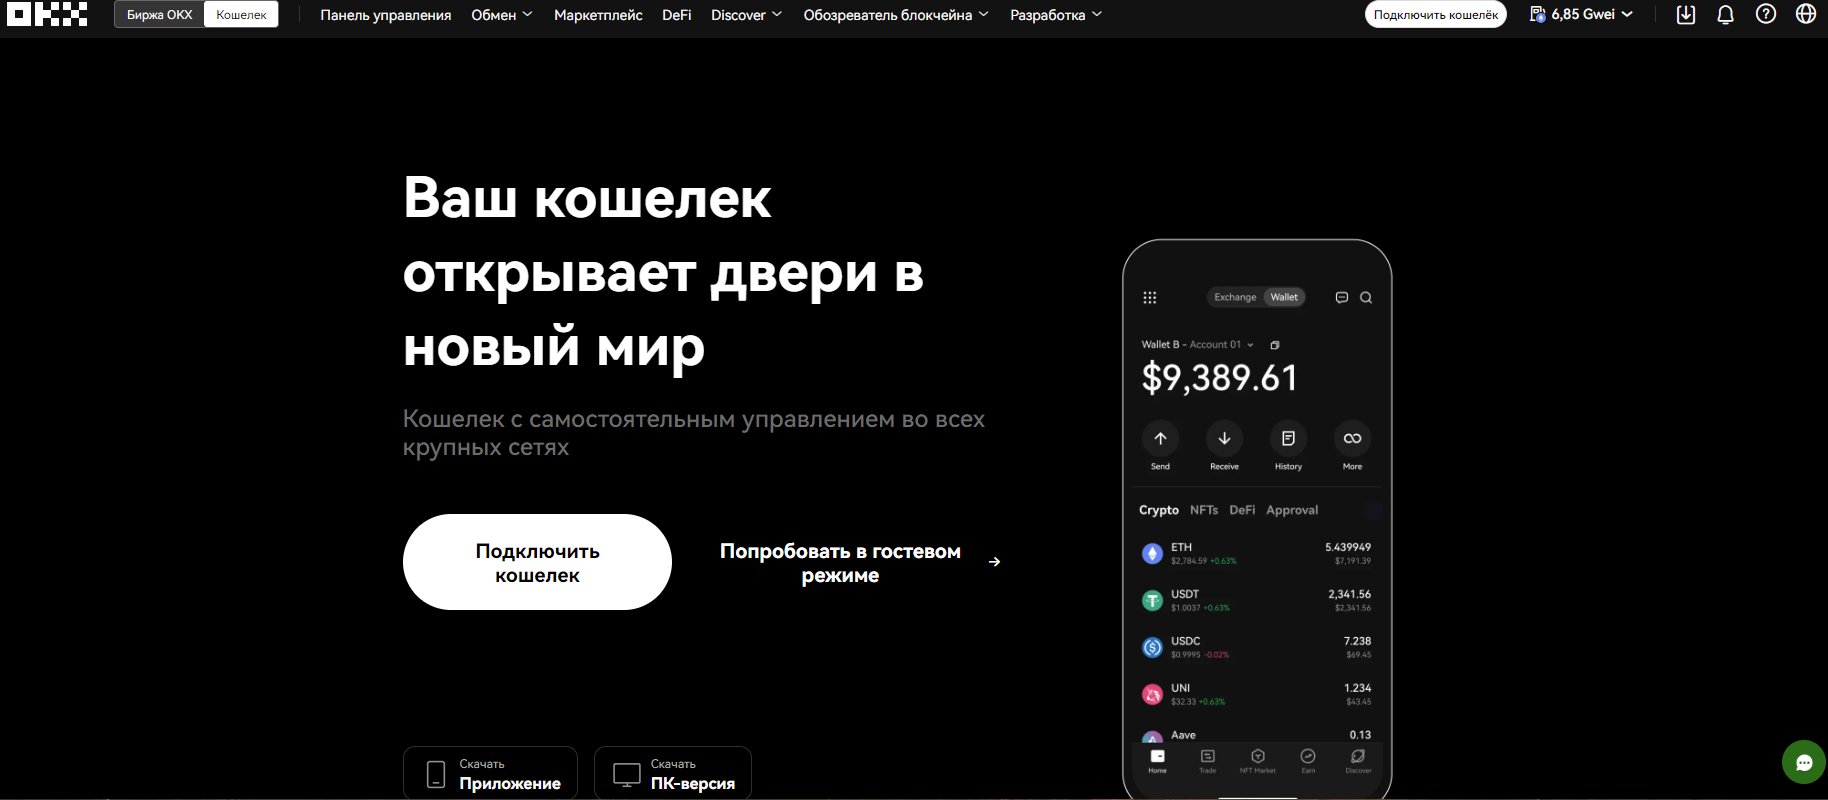This screenshot has height=800, width=1828.
Task: Tap the message icon in phone mockup
Action: pyautogui.click(x=1342, y=297)
